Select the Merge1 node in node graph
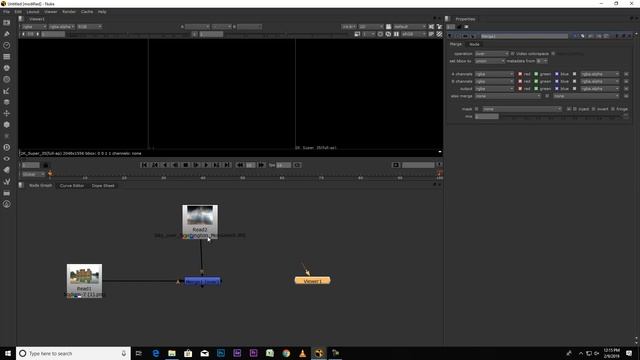This screenshot has width=640, height=360. click(202, 281)
